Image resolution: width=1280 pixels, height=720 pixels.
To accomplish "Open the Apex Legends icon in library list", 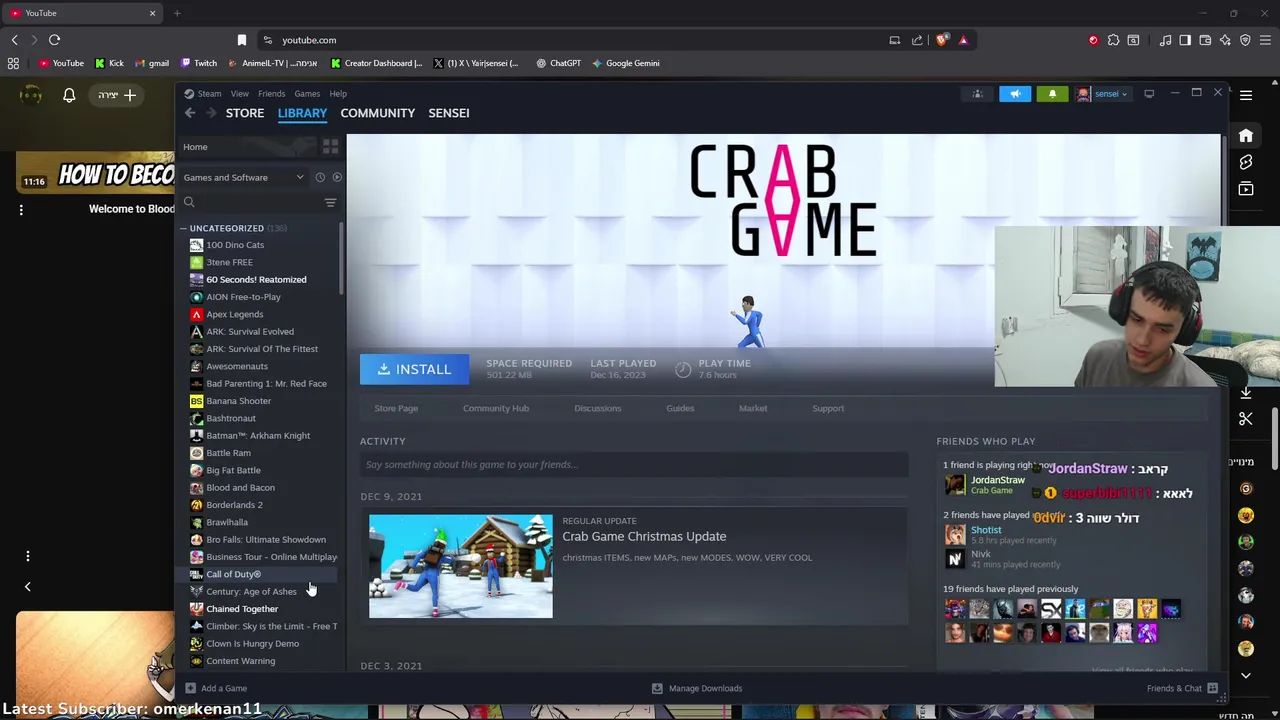I will [x=196, y=314].
